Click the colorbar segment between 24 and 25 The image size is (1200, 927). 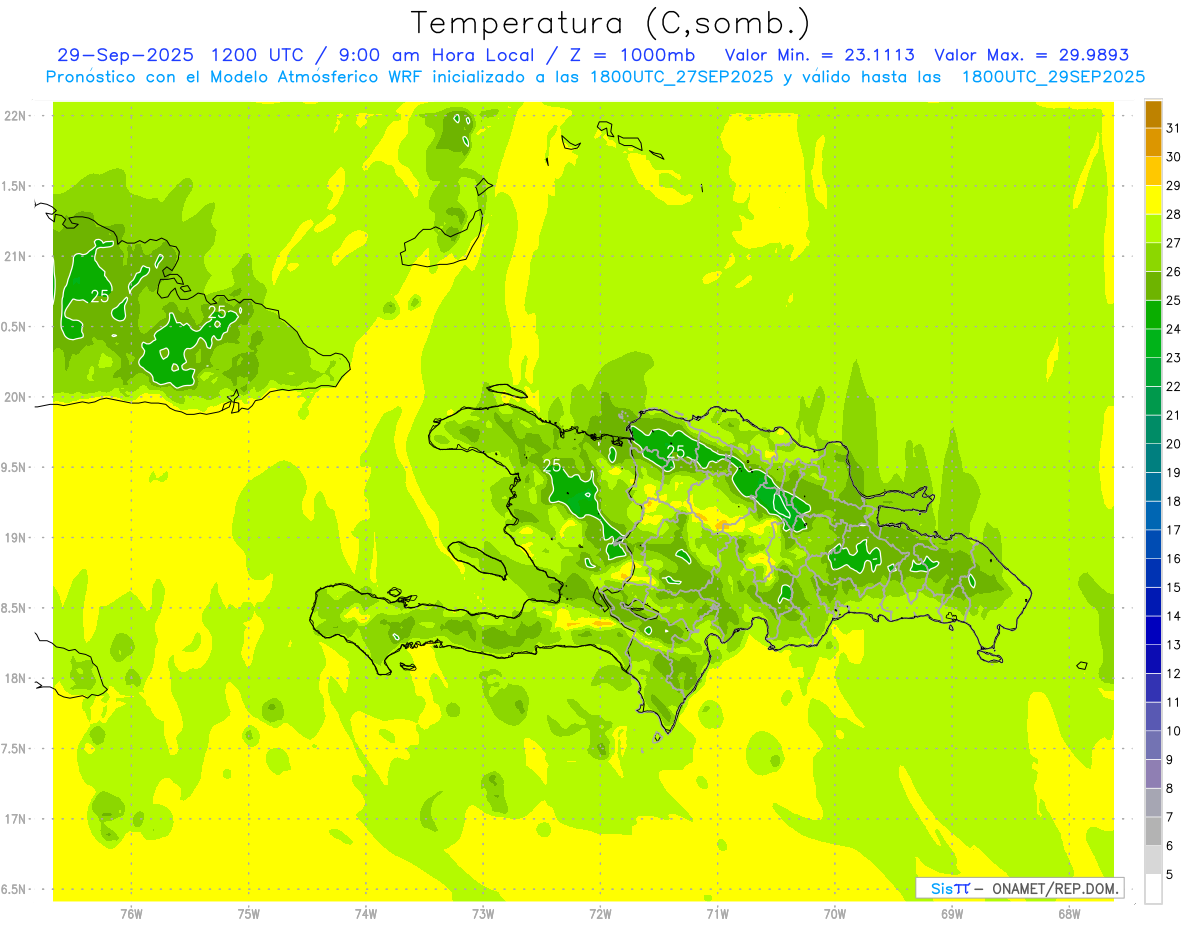coord(1153,314)
